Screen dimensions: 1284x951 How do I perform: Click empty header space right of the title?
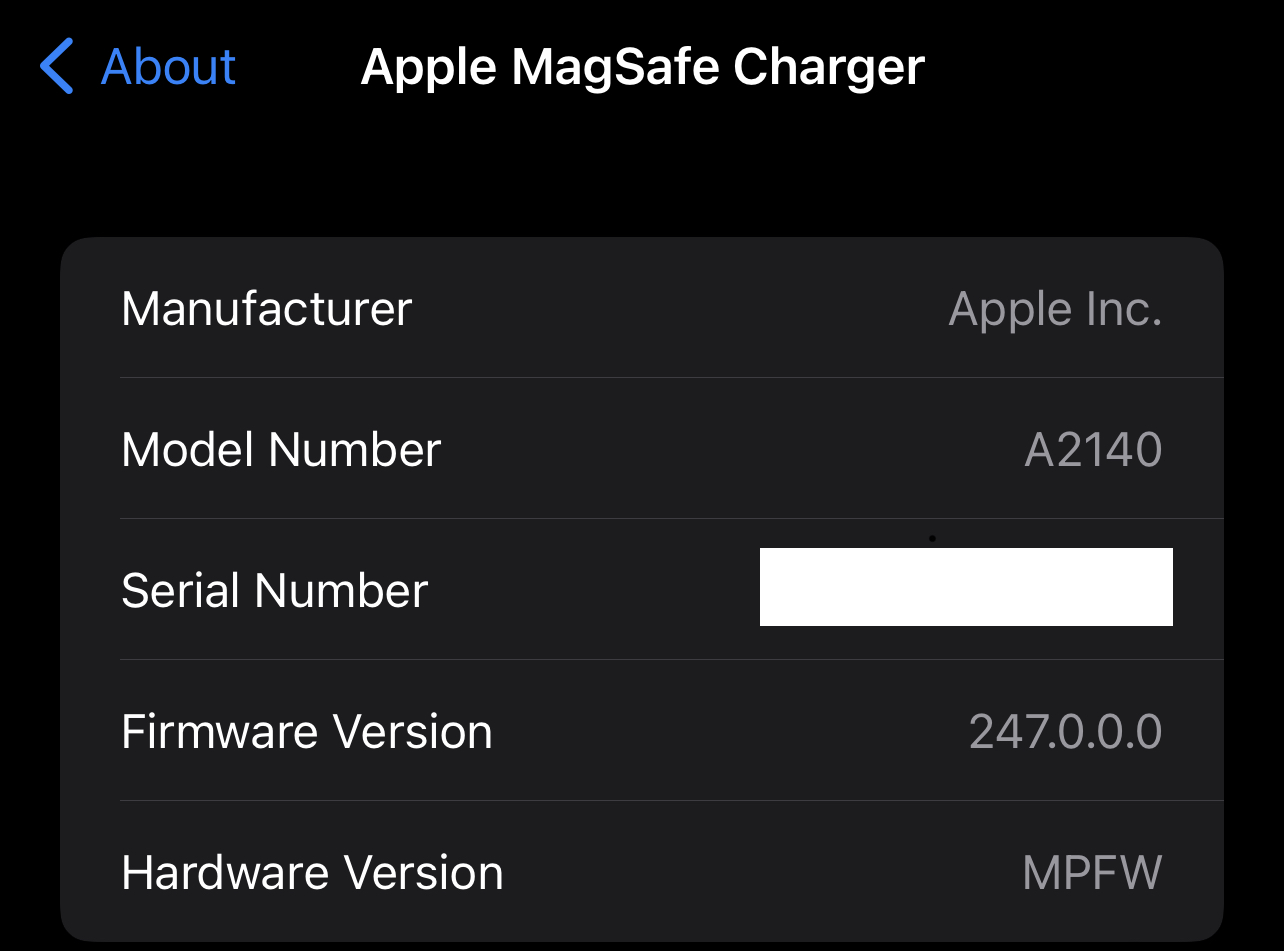tap(1100, 67)
